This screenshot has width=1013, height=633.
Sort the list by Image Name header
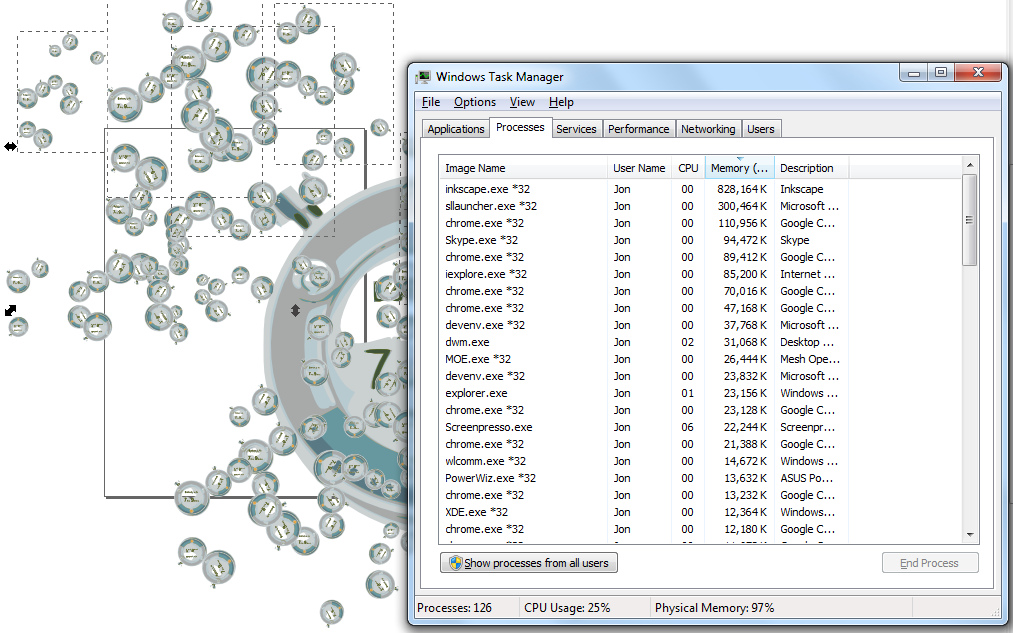[x=475, y=168]
